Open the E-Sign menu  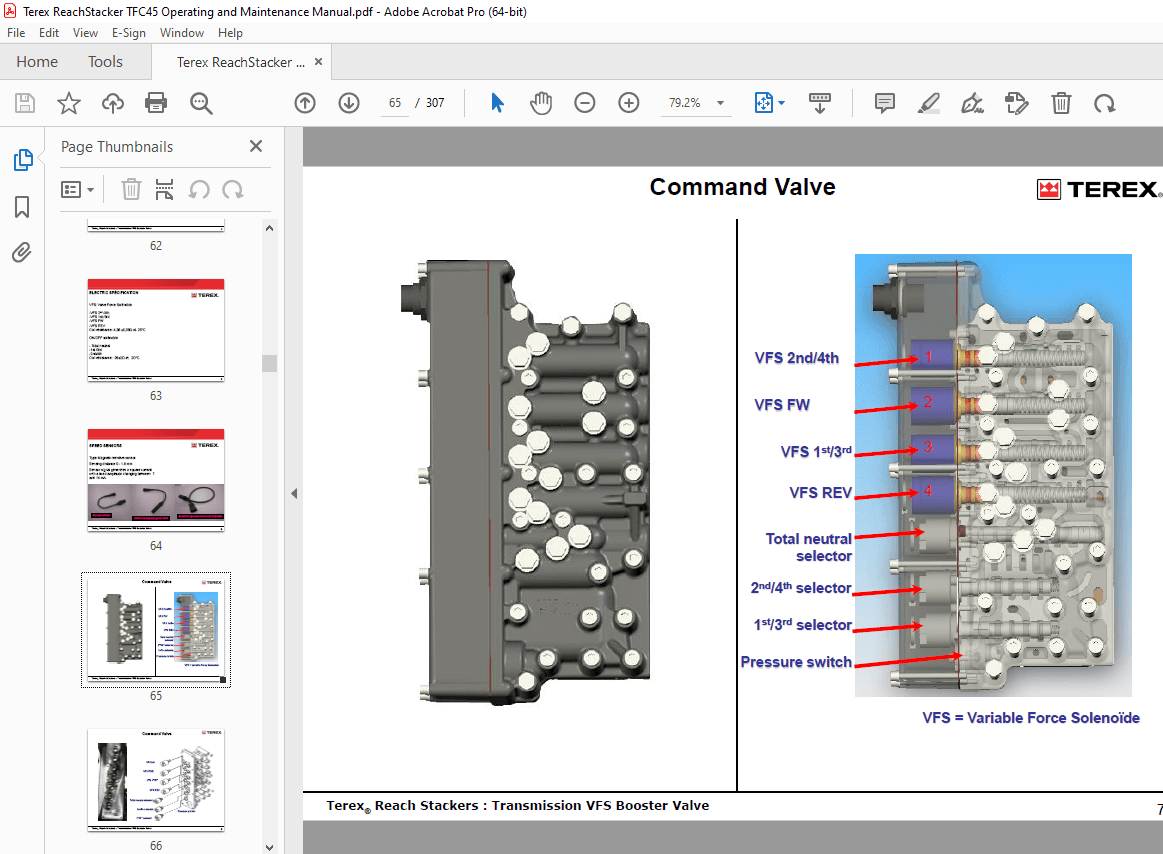[x=128, y=33]
